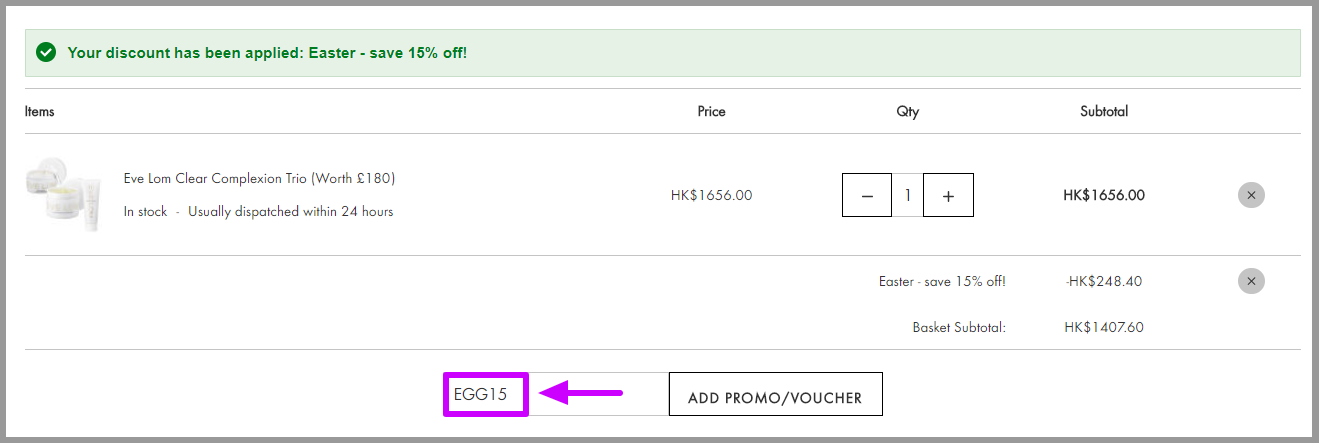Remove Eve Lom item from basket
The width and height of the screenshot is (1319, 443).
(x=1251, y=195)
